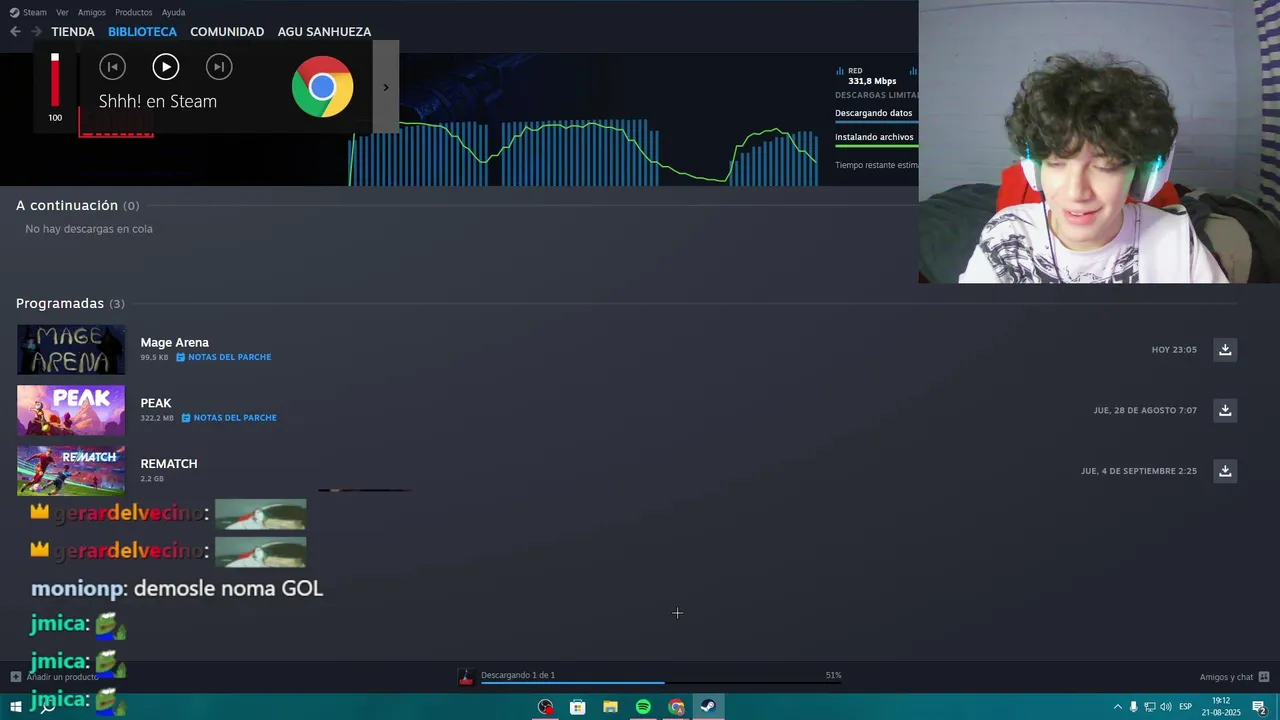Download REMATCH update now

pyautogui.click(x=1225, y=470)
